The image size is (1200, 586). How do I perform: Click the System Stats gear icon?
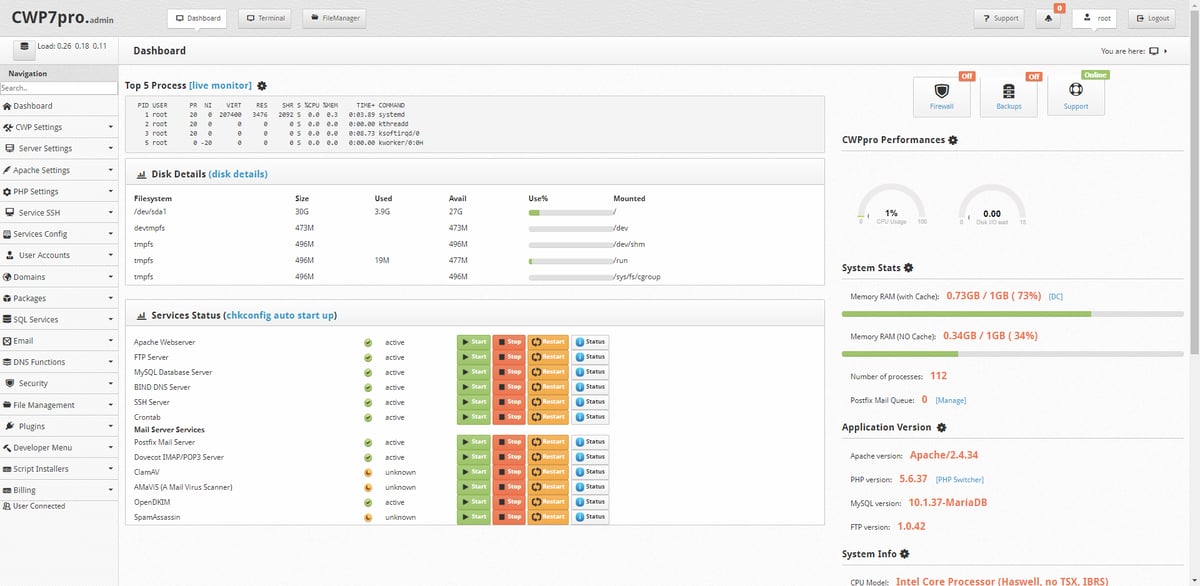[x=908, y=268]
